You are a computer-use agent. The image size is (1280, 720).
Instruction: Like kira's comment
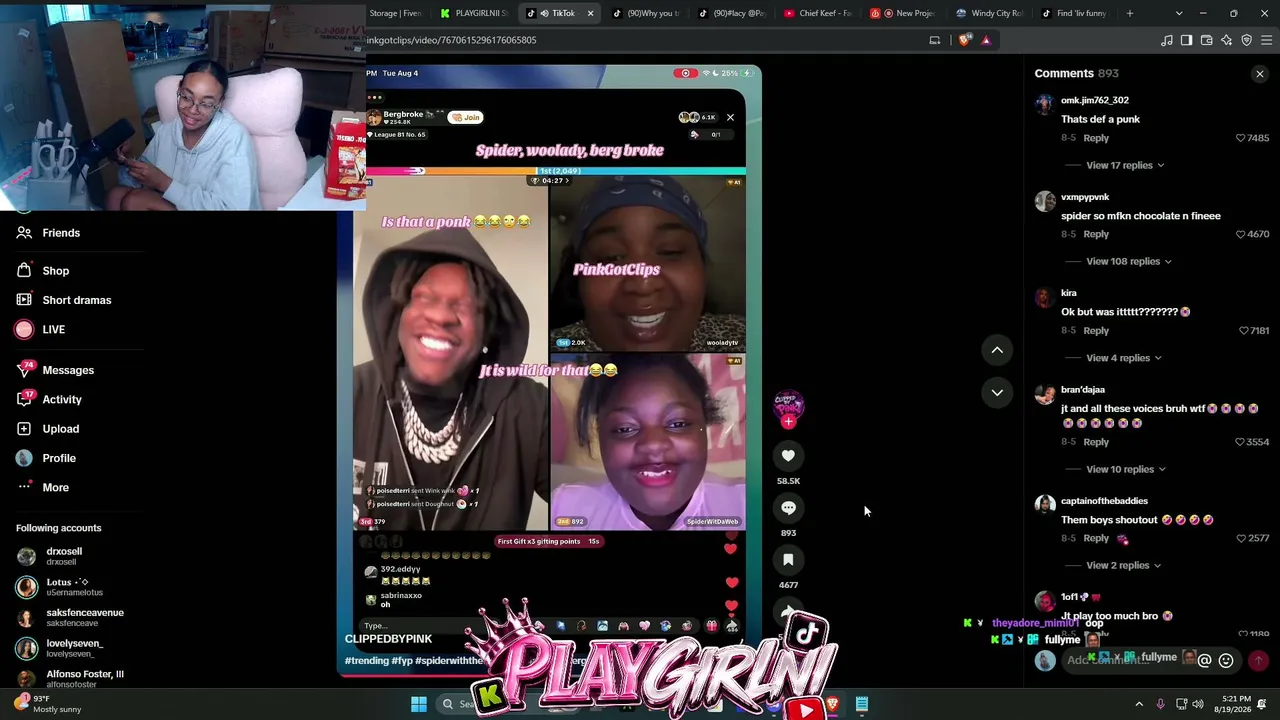coord(1243,331)
